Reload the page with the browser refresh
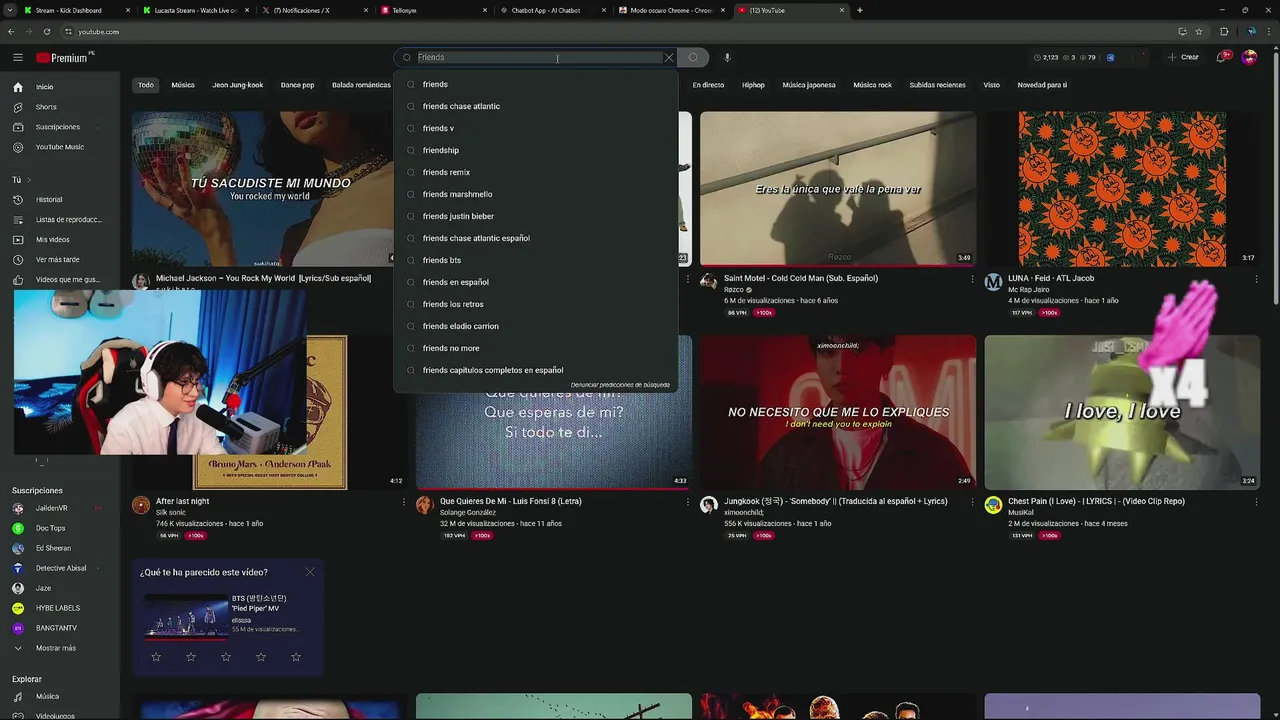Viewport: 1280px width, 720px height. click(x=47, y=31)
